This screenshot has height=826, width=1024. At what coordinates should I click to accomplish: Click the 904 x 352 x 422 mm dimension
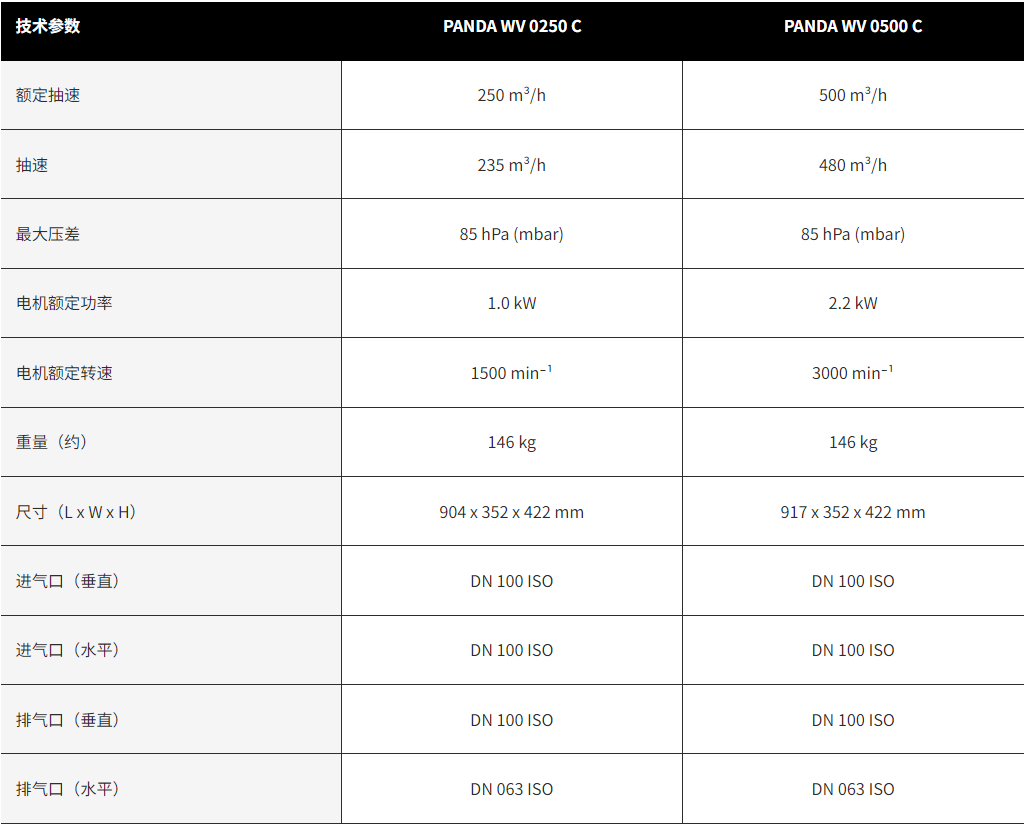(x=512, y=512)
